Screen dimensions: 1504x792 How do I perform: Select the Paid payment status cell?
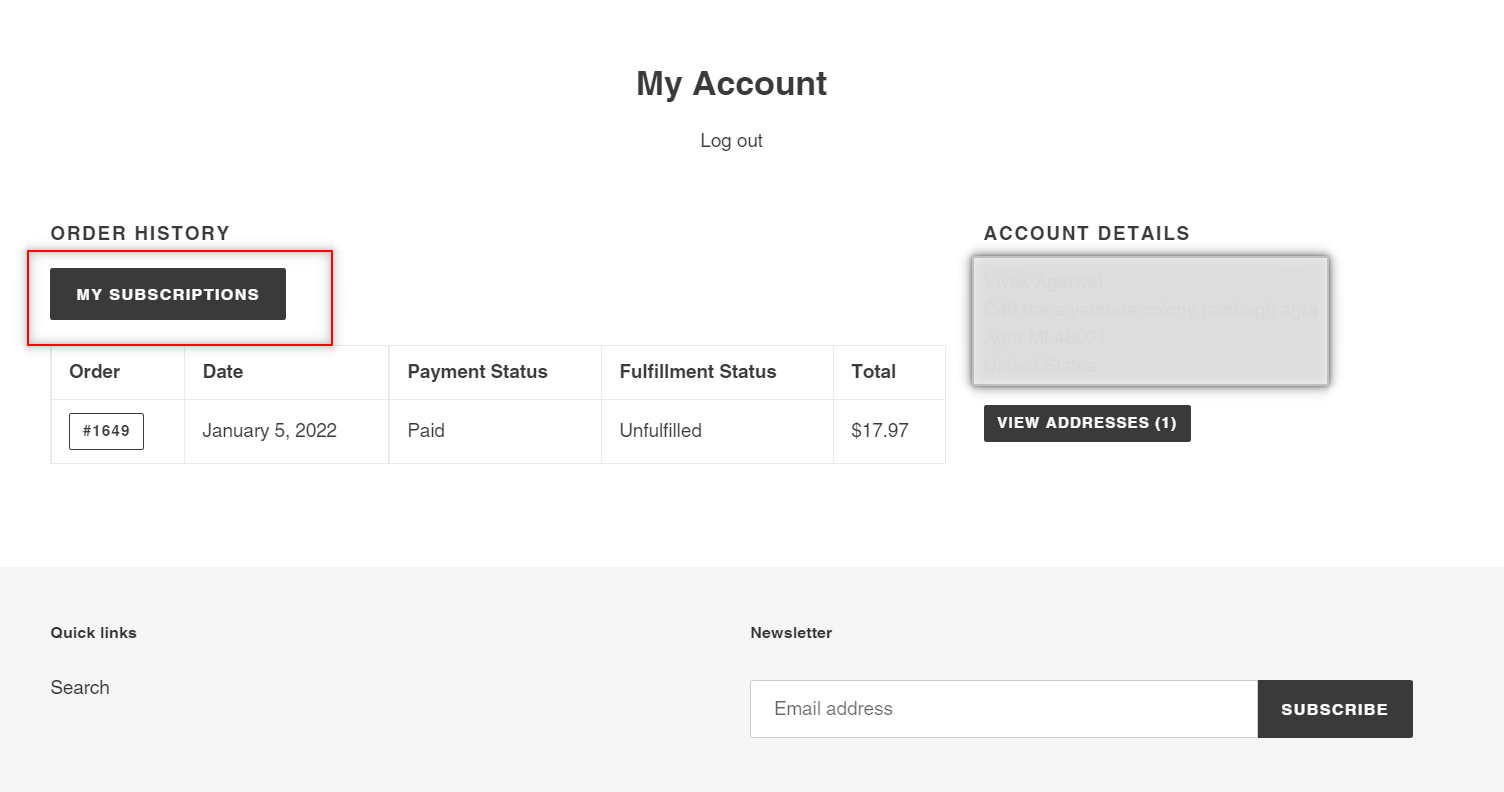[x=426, y=431]
